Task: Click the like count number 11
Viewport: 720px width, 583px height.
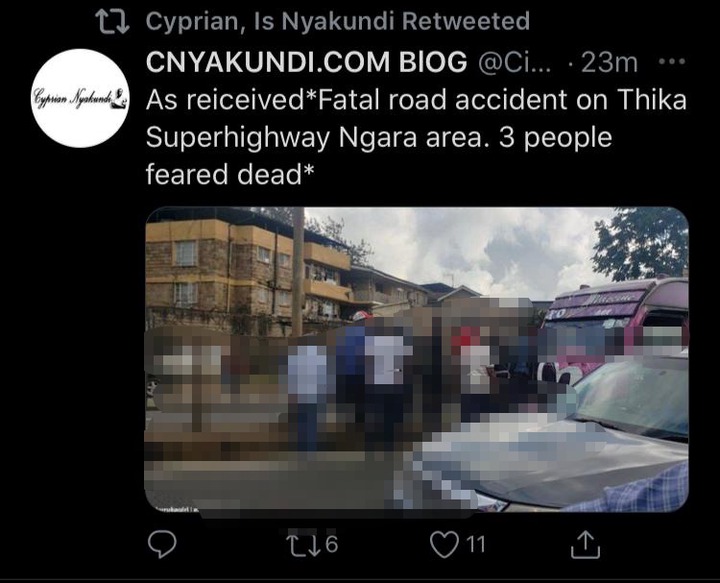Action: (x=476, y=545)
